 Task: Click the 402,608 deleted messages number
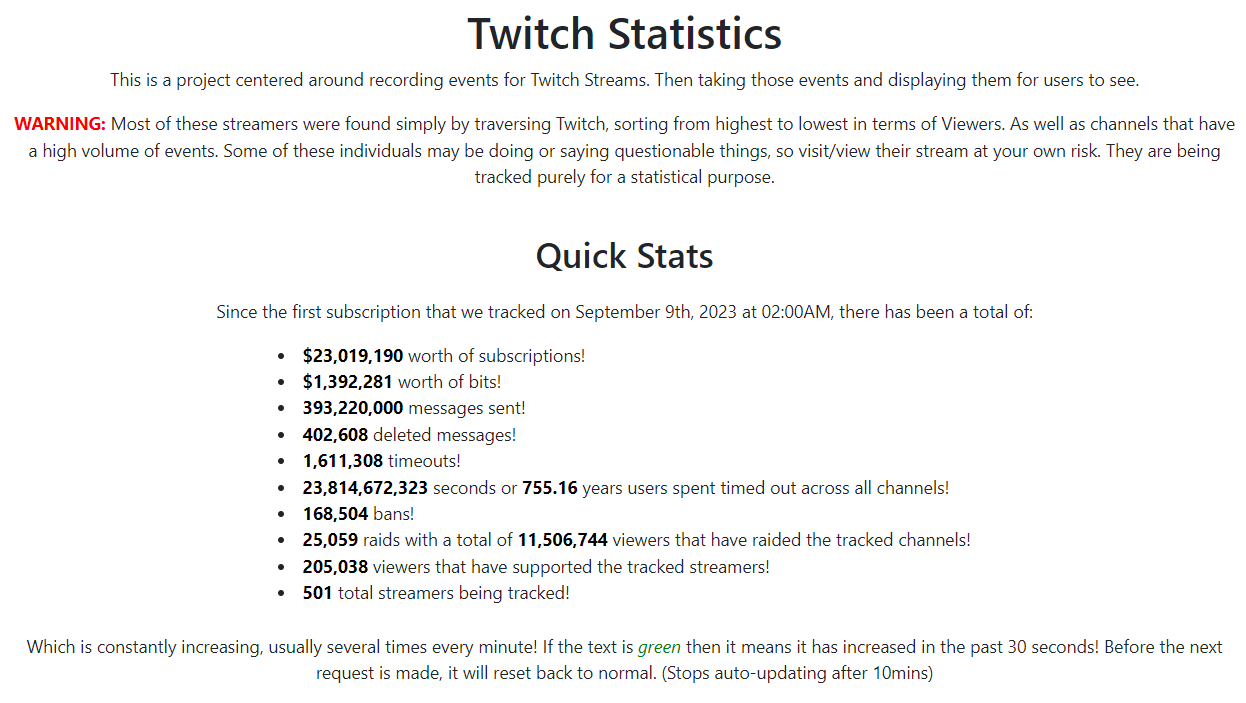pyautogui.click(x=335, y=435)
